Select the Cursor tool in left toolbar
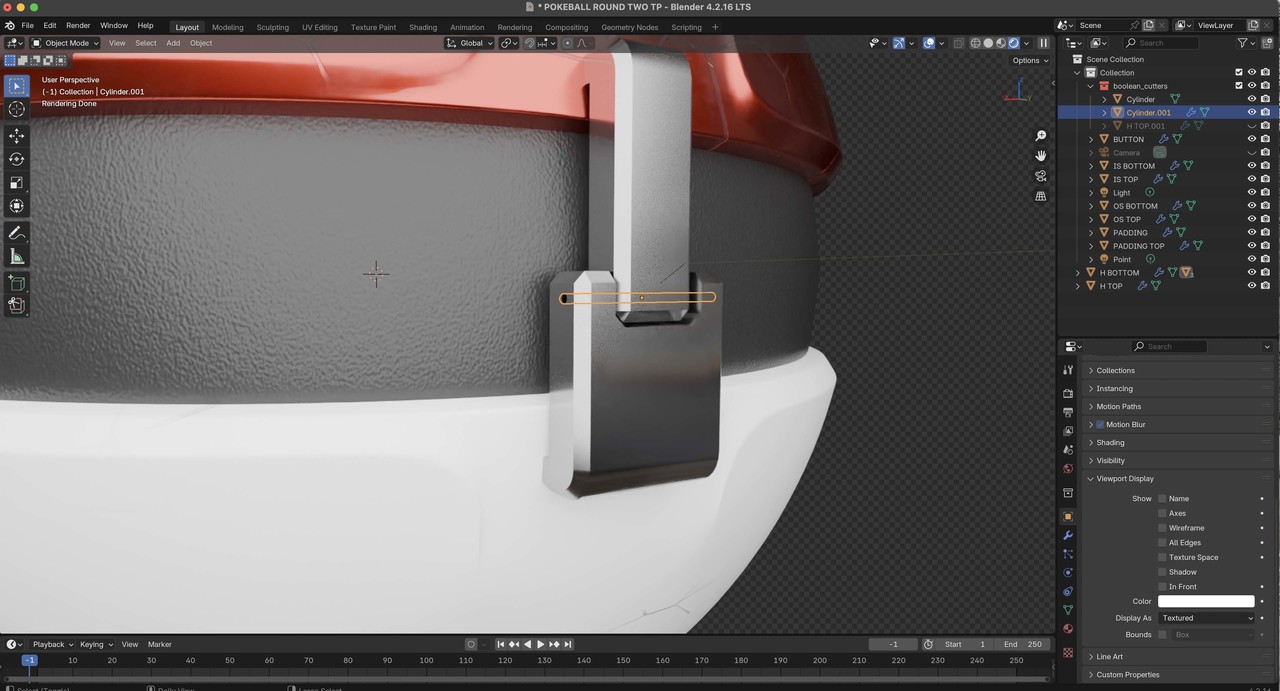 (17, 109)
